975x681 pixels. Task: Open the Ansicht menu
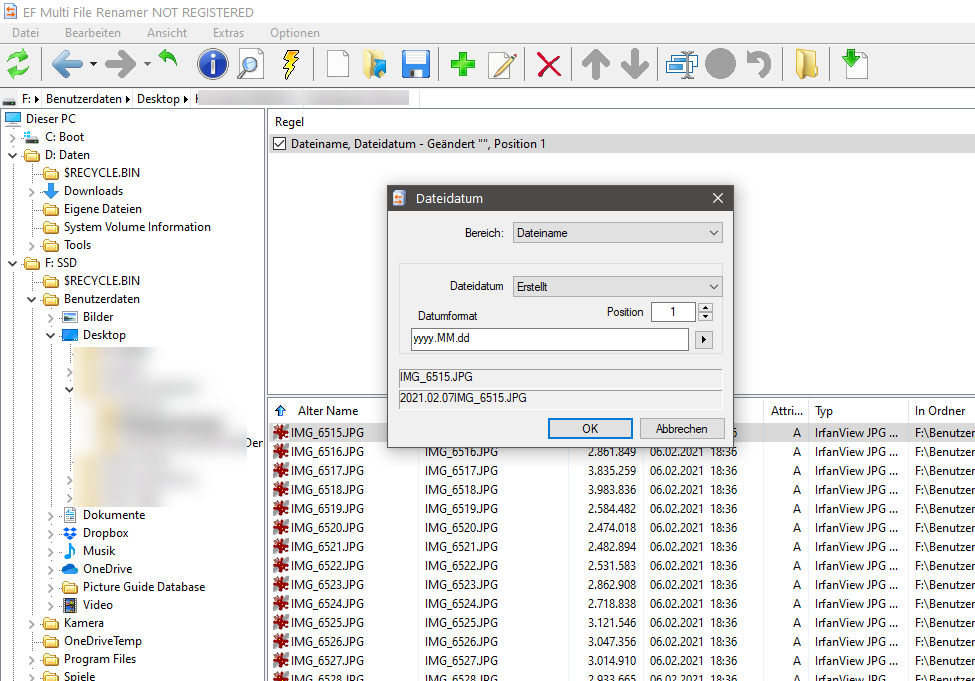(x=167, y=33)
